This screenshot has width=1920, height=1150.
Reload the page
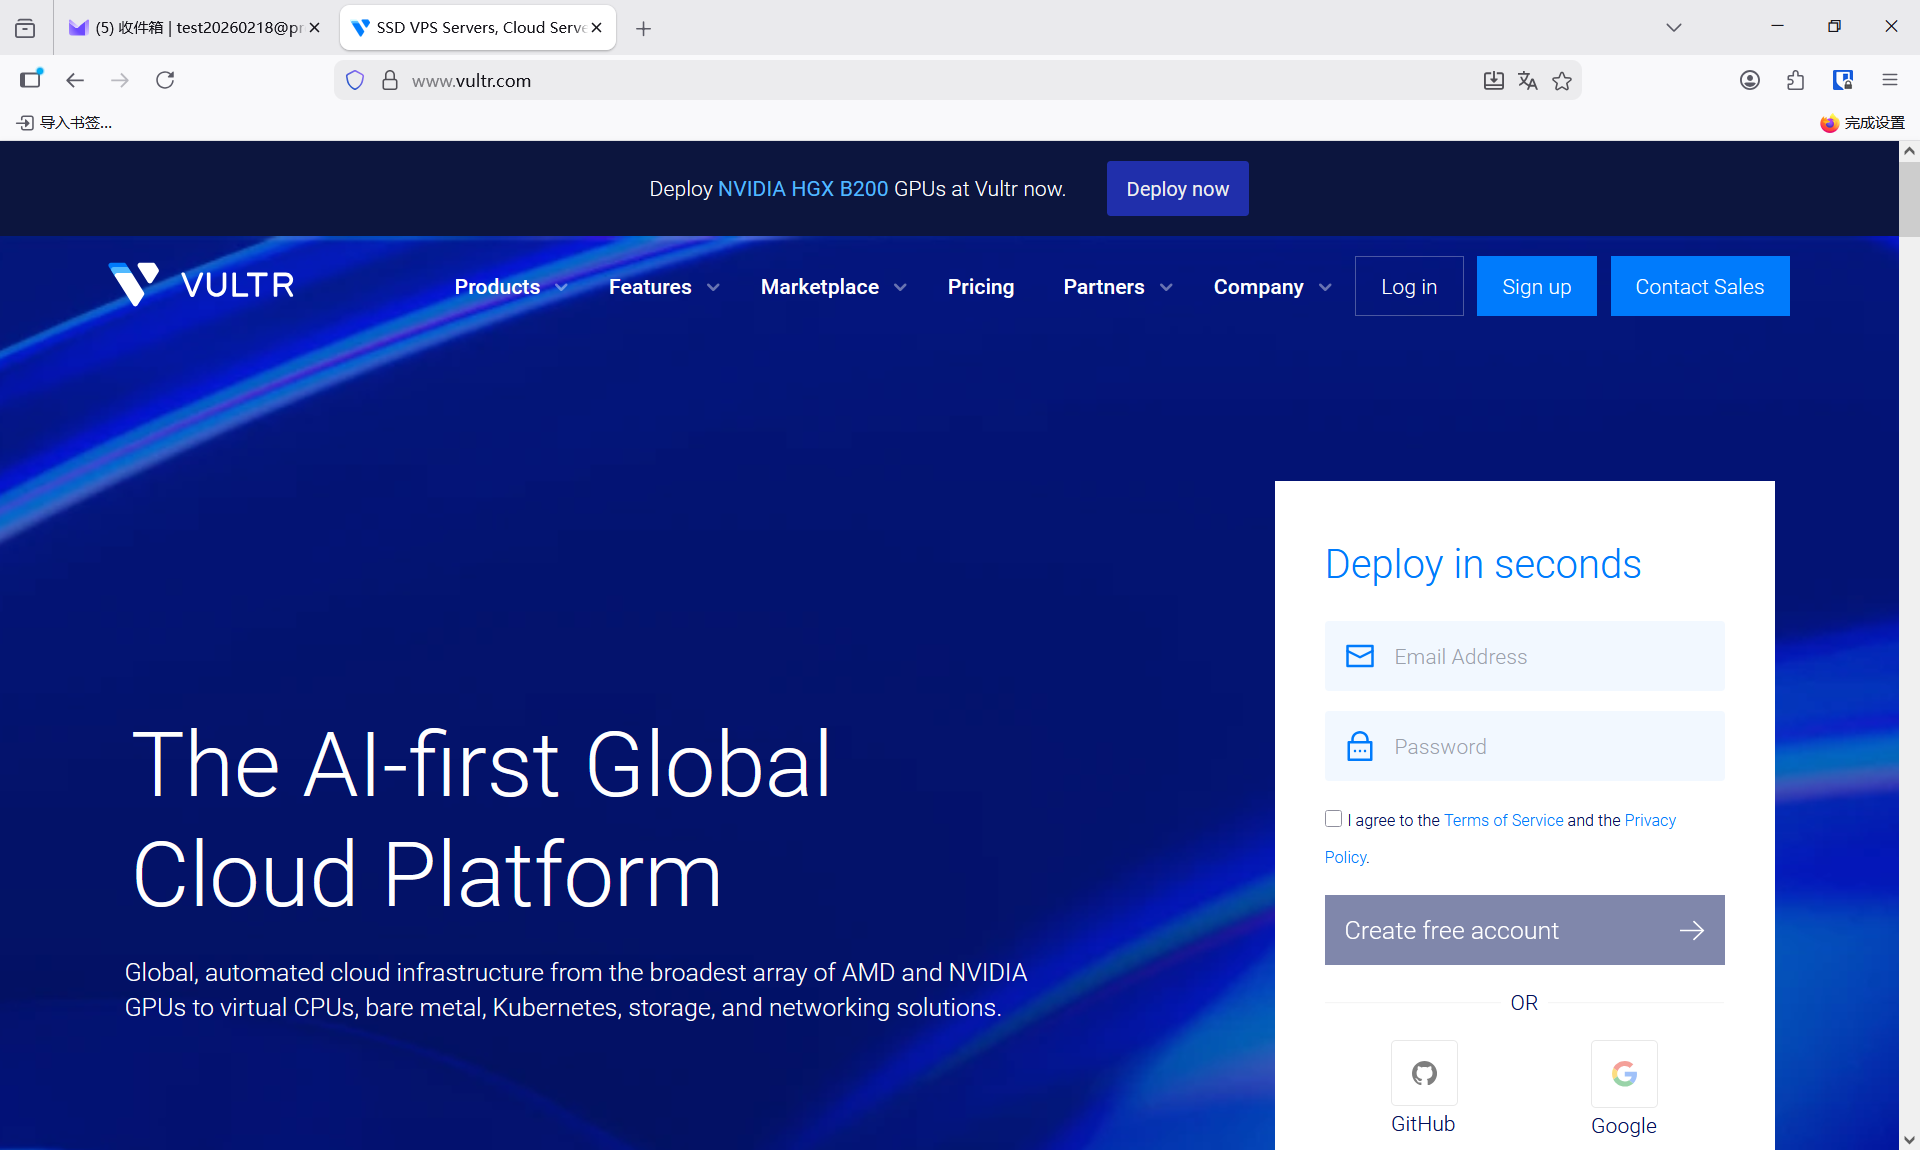(x=165, y=80)
